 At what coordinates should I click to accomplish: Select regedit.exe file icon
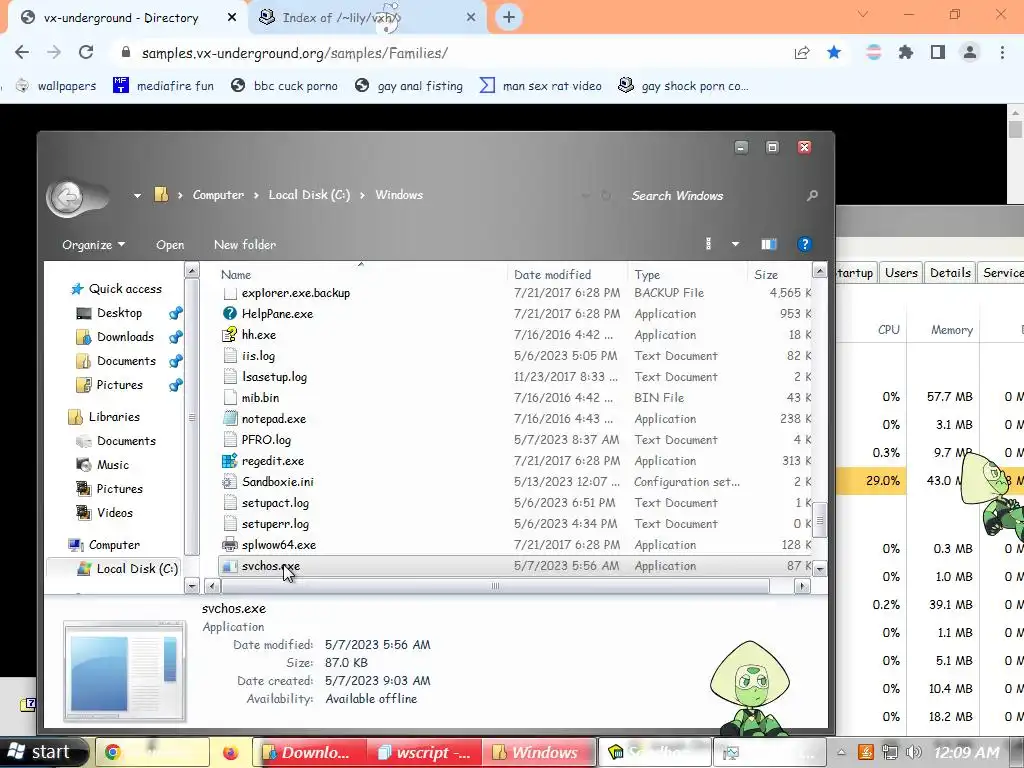point(229,460)
